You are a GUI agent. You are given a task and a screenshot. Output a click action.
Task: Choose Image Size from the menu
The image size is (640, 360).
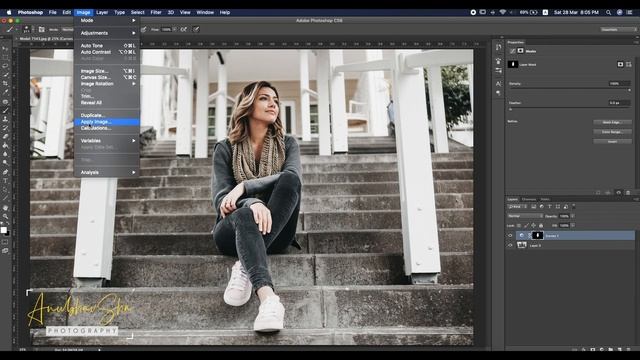107,71
